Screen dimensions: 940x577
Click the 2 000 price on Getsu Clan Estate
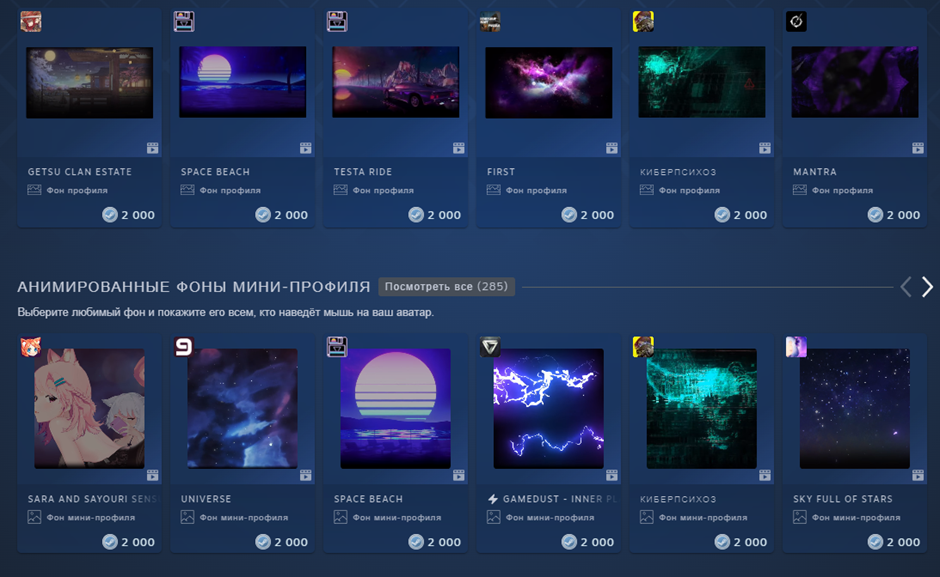(138, 215)
